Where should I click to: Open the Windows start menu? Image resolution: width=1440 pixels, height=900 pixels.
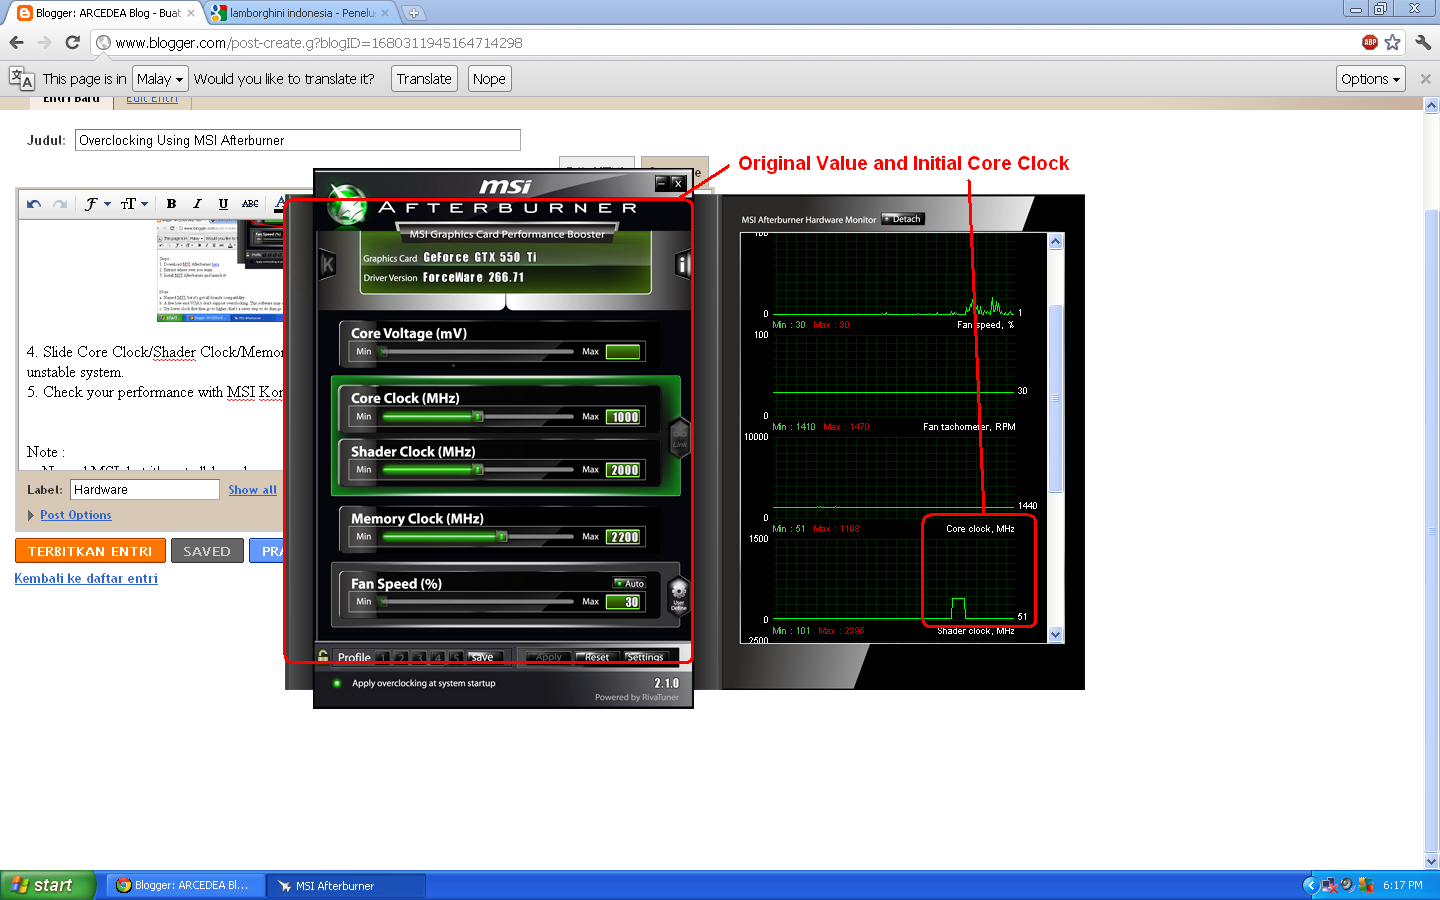[48, 885]
